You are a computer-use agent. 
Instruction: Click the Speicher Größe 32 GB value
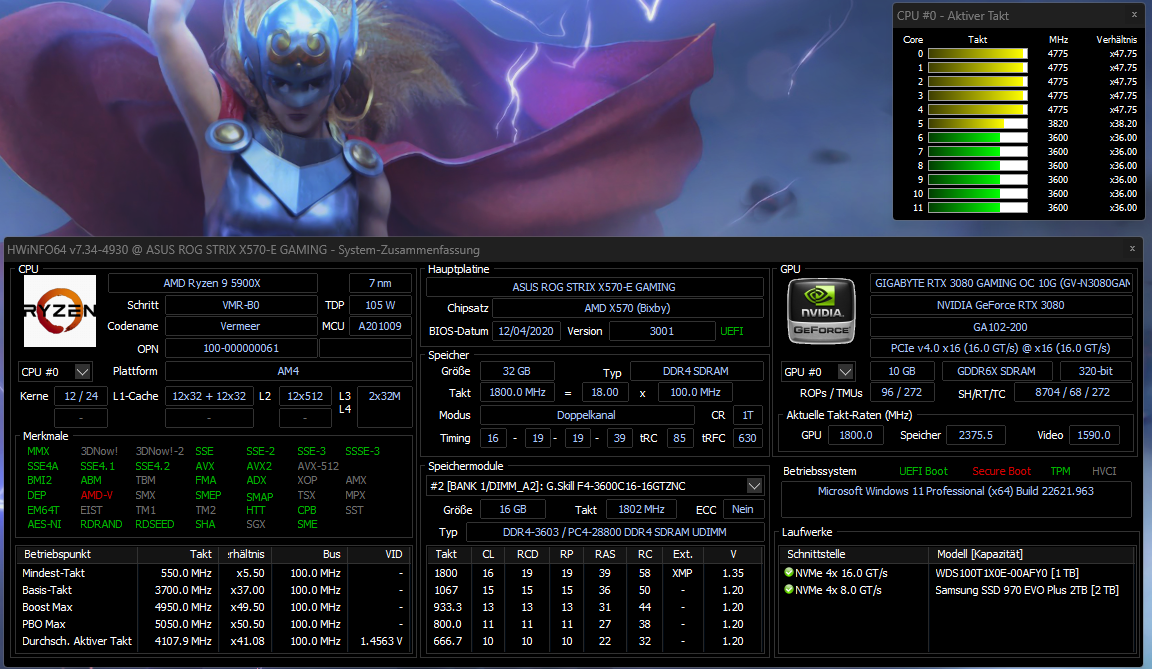tap(516, 371)
